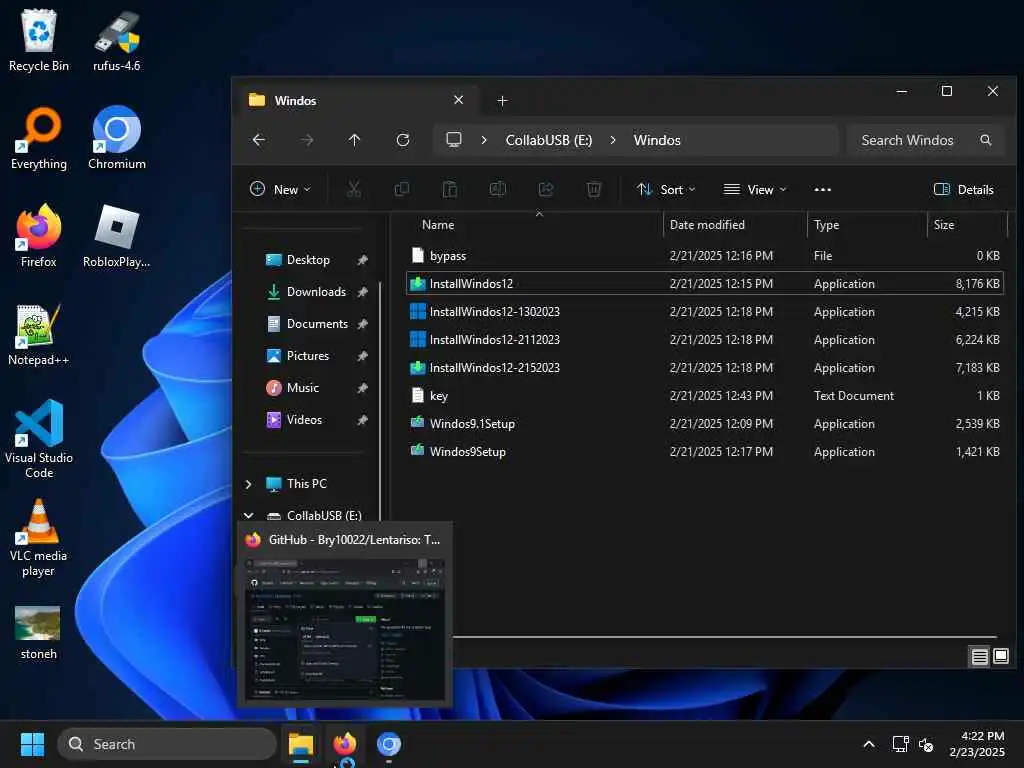Select Visual Studio Code desktop shortcut

pos(39,439)
